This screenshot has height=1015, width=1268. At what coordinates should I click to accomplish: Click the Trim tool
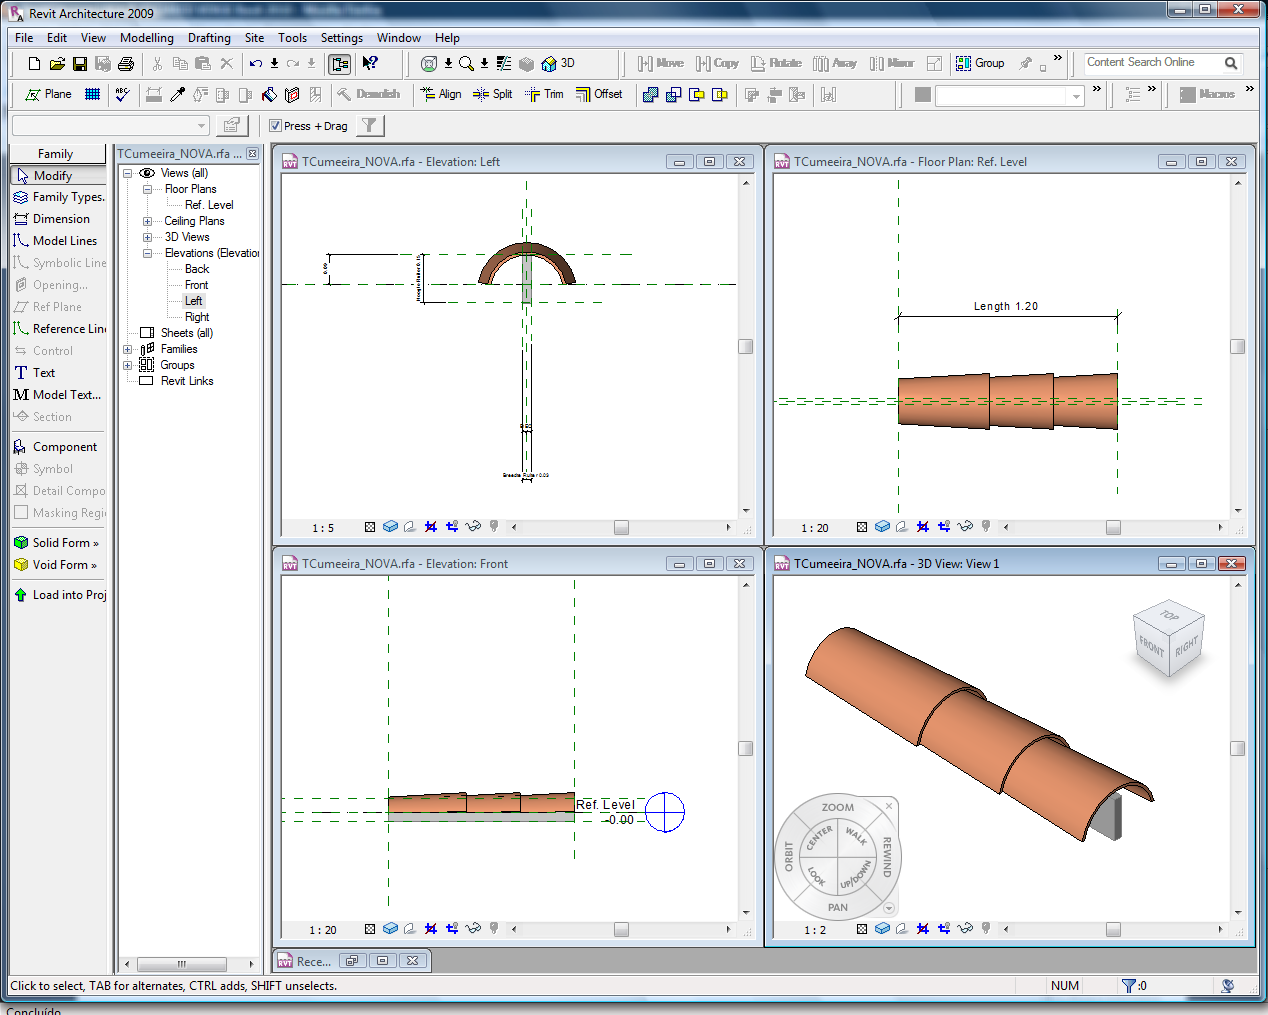point(544,94)
